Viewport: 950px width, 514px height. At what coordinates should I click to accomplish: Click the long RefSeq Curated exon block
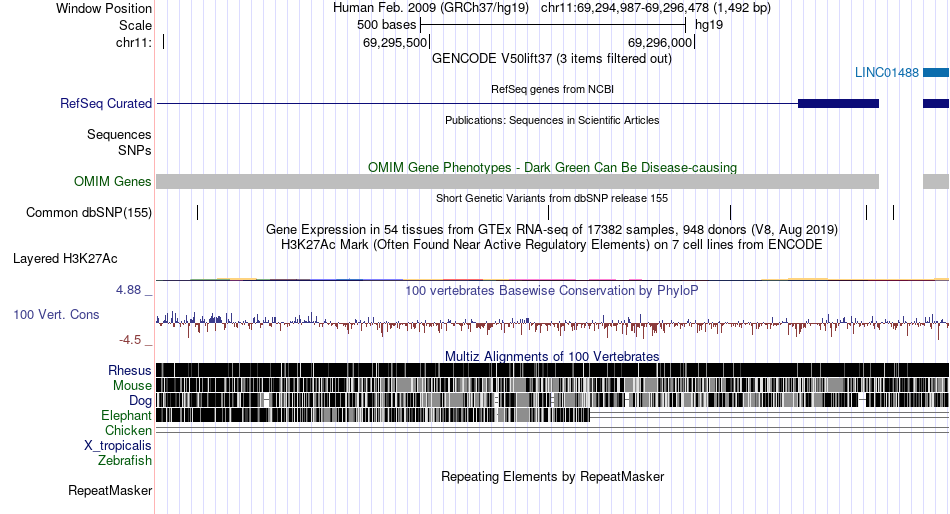point(838,104)
